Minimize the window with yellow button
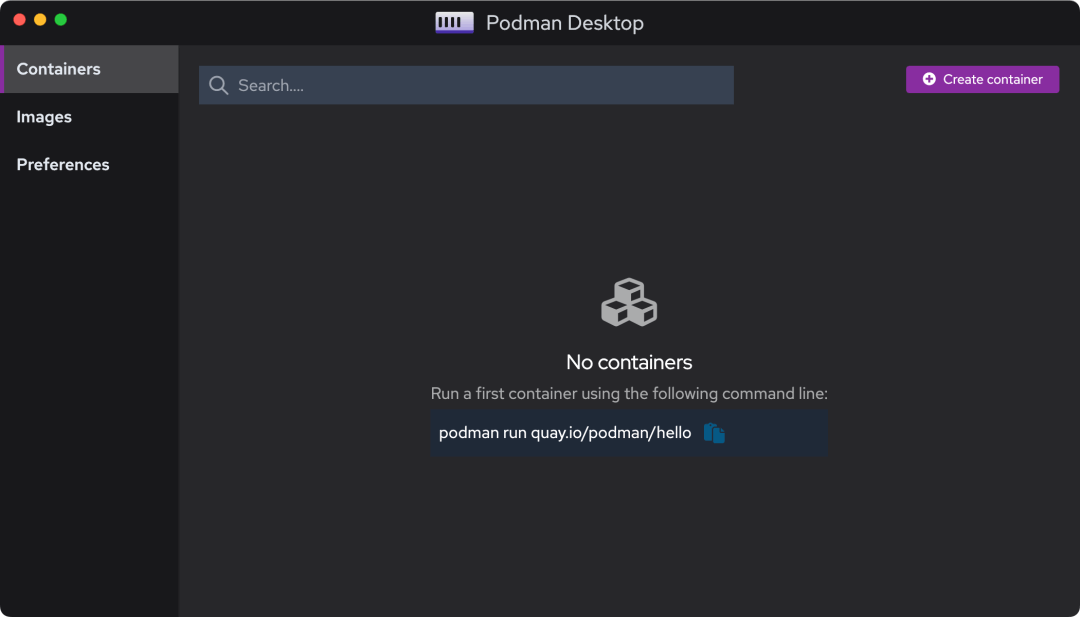1080x617 pixels. [x=40, y=19]
